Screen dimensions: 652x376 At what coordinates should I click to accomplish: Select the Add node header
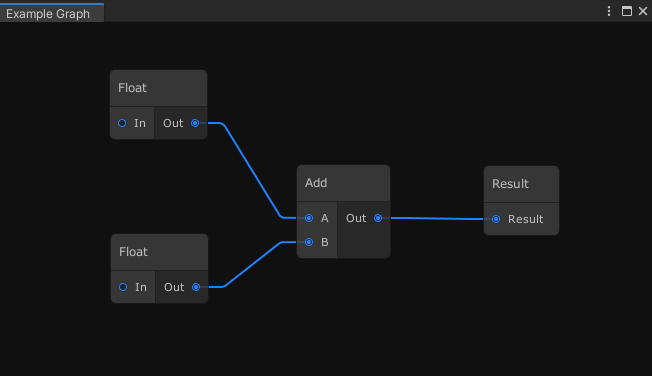point(343,183)
